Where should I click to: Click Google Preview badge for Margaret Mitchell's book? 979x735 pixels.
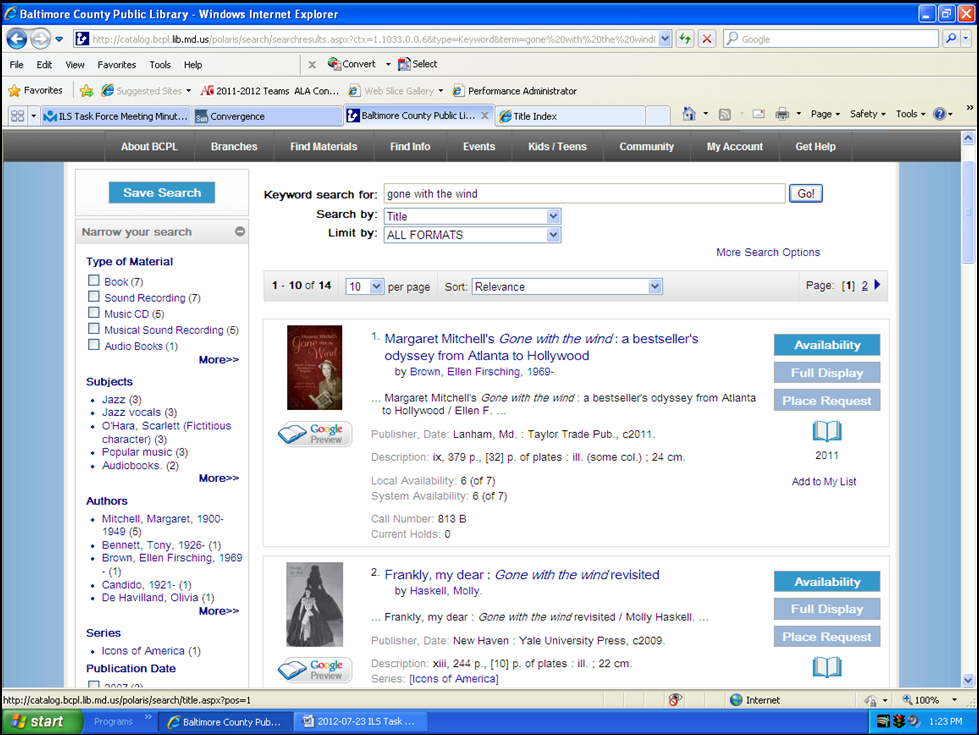pos(315,433)
